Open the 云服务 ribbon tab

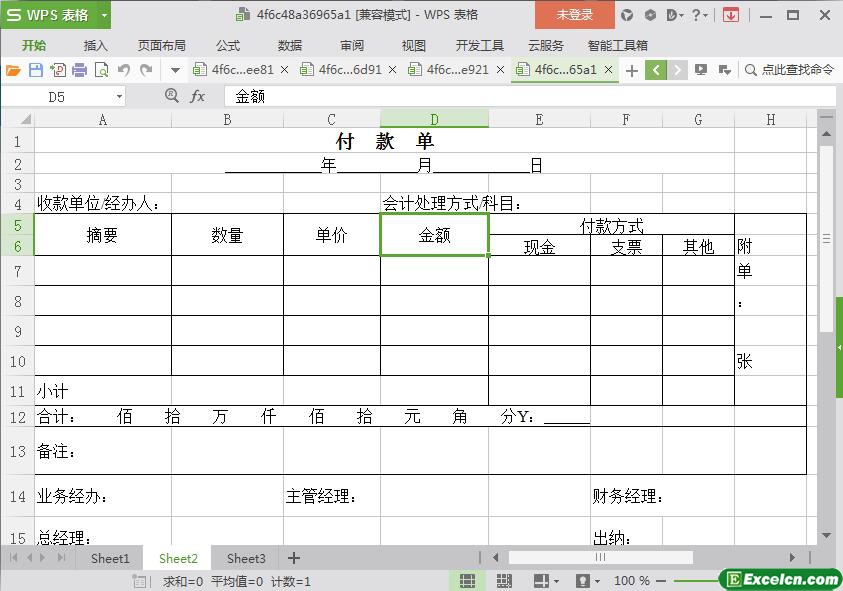tap(546, 46)
